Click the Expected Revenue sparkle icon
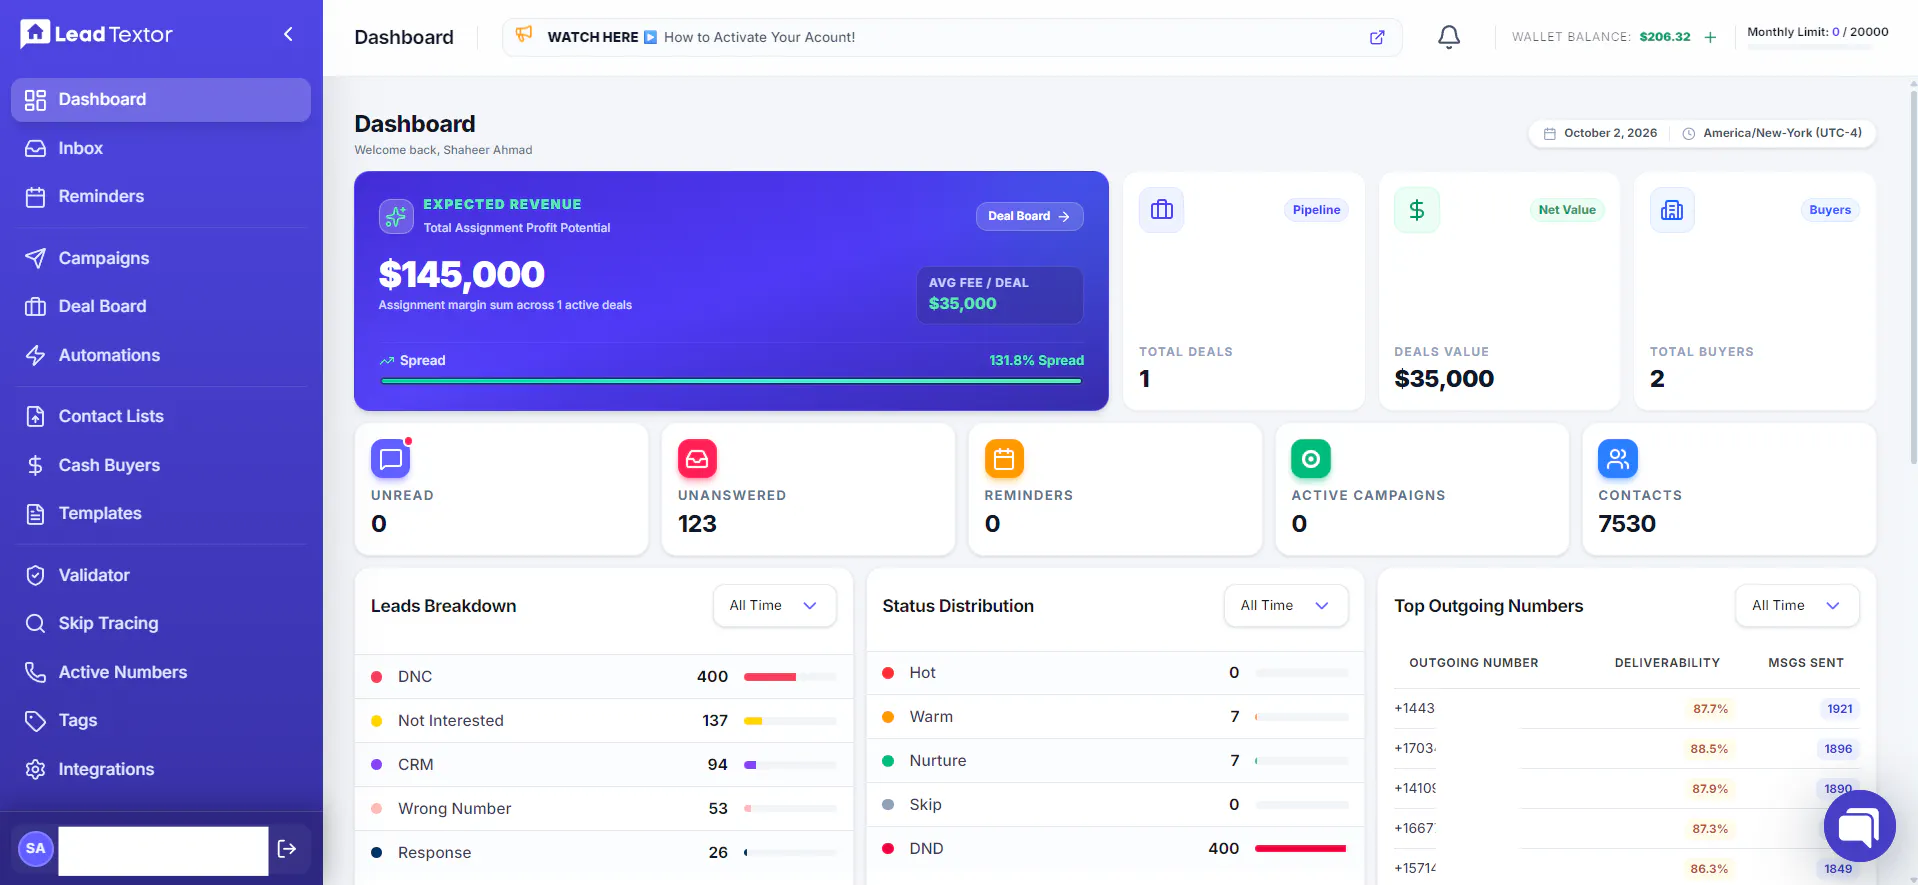Image resolution: width=1918 pixels, height=885 pixels. pyautogui.click(x=396, y=216)
